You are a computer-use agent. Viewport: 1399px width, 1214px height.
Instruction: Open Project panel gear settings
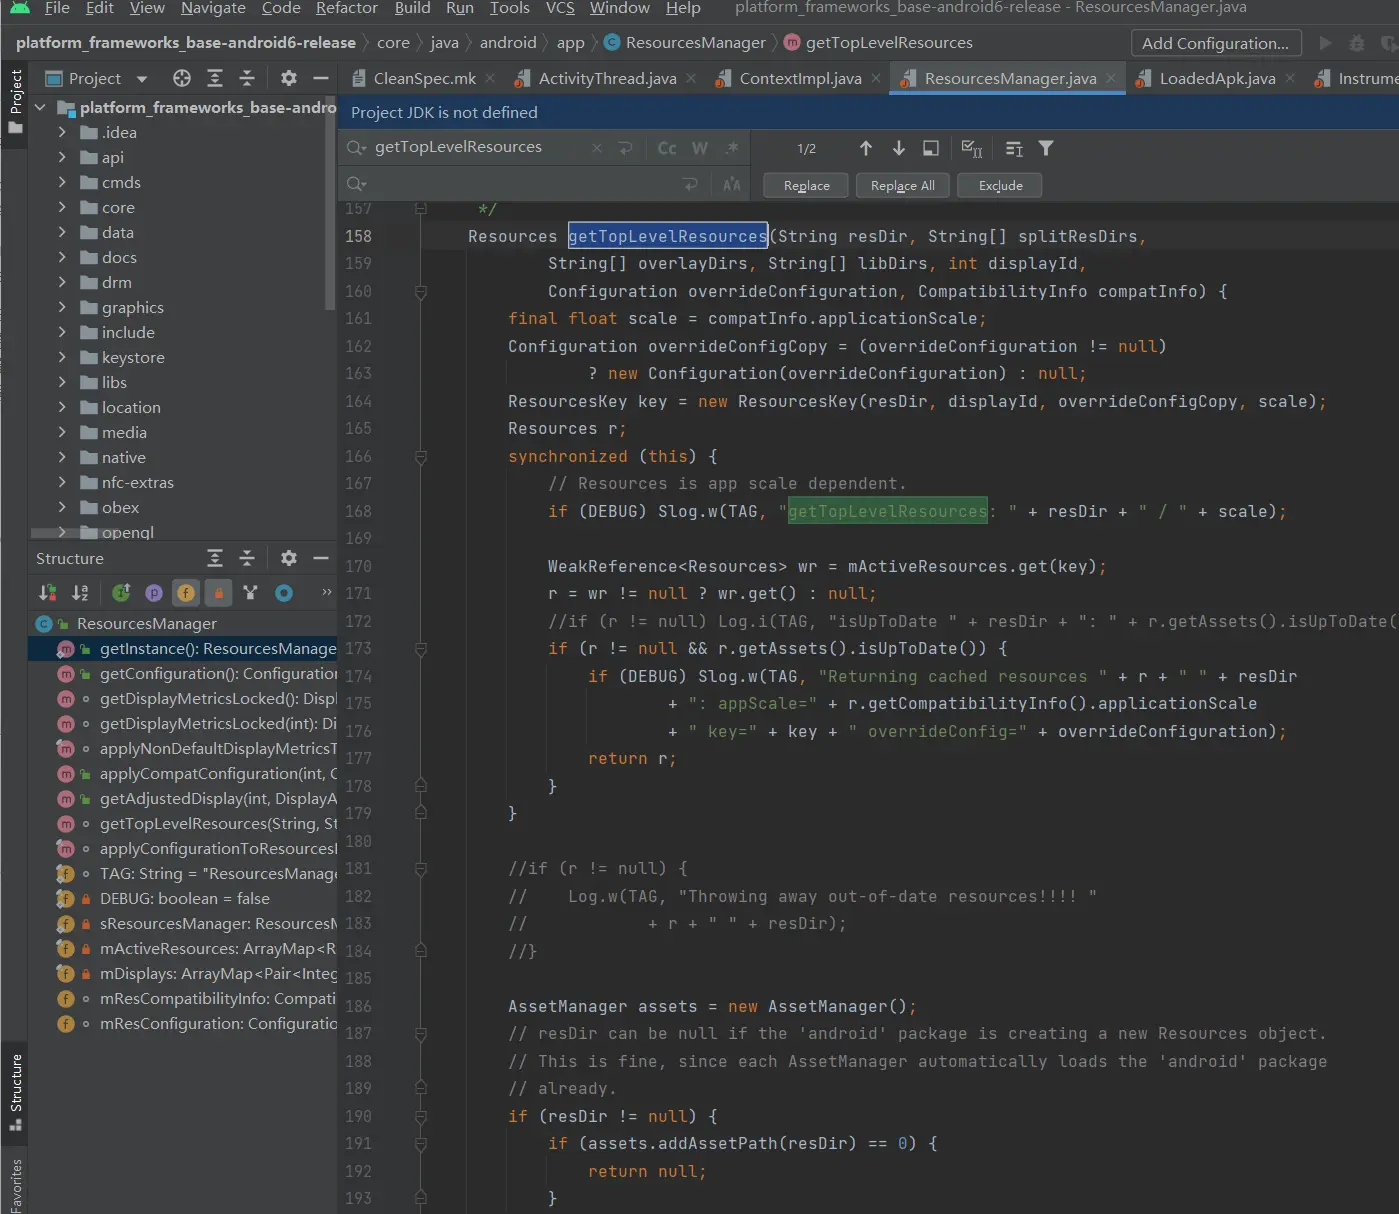[x=288, y=78]
